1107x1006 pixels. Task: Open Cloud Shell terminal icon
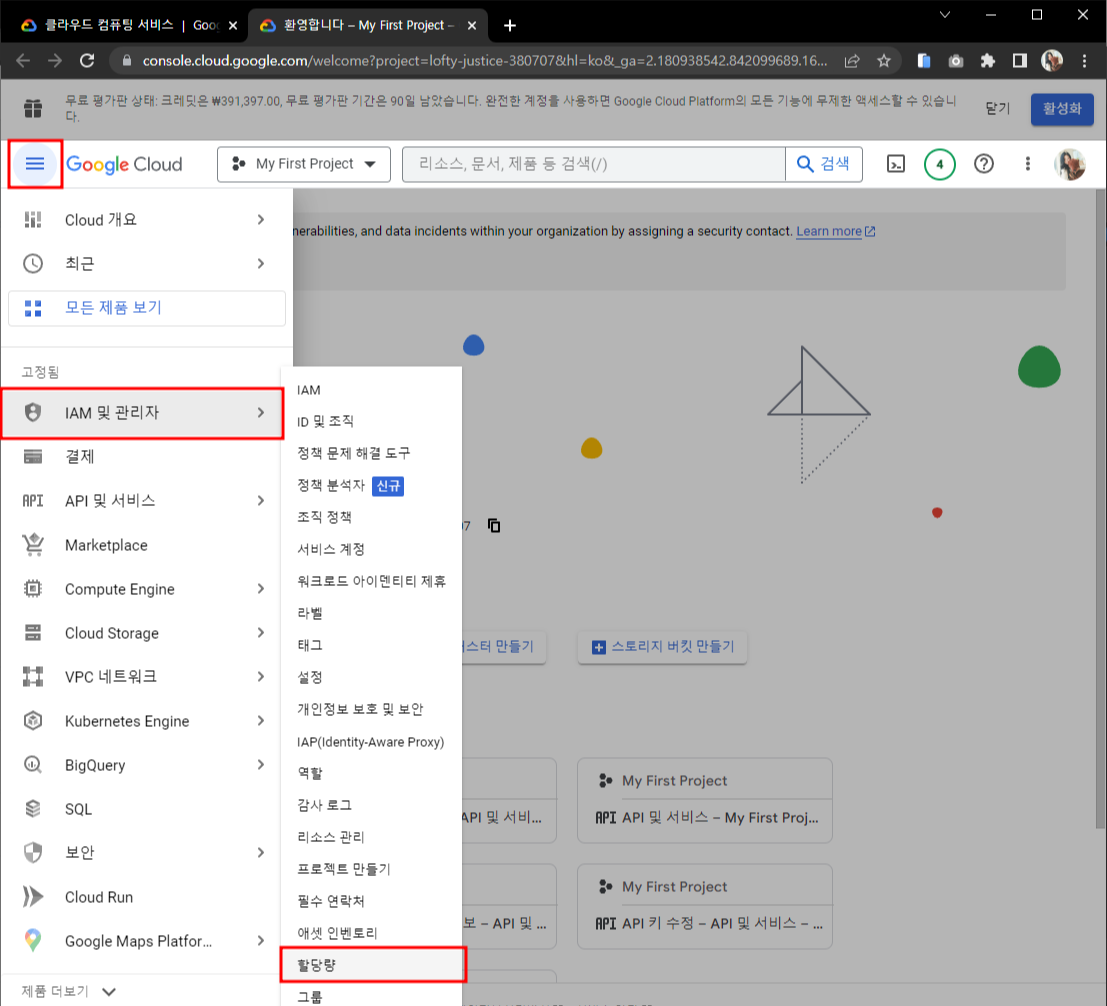click(895, 164)
